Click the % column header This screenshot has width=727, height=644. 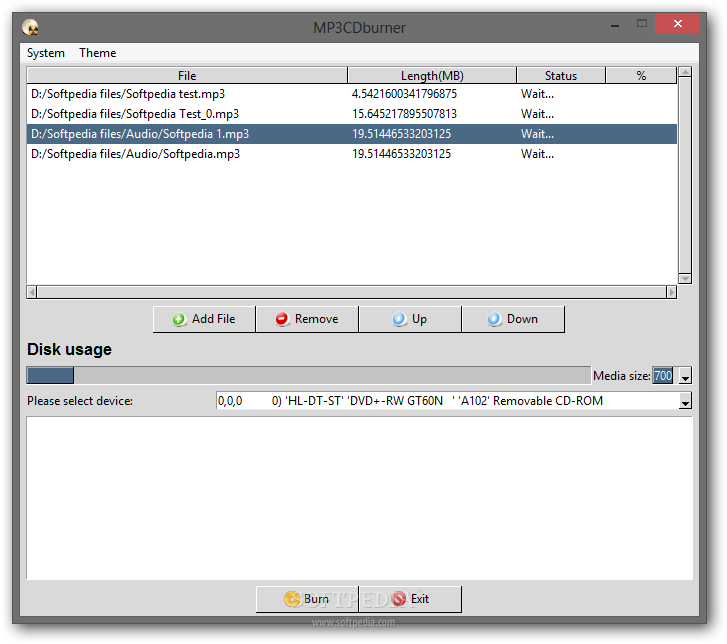click(641, 75)
